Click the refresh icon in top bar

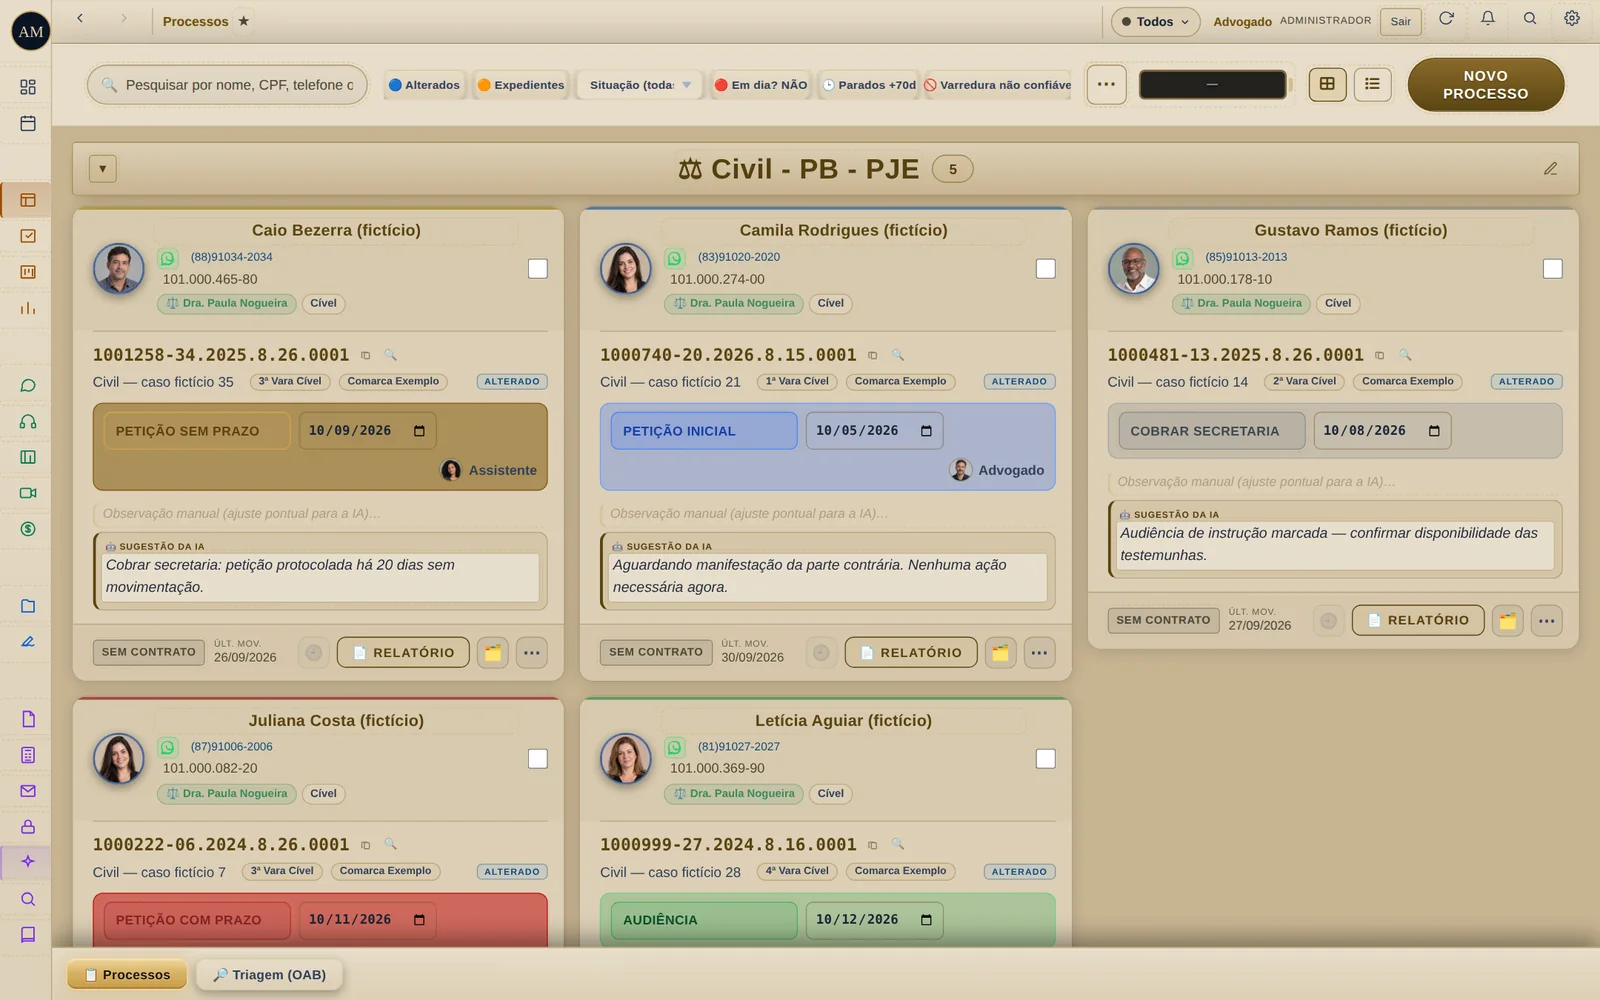pos(1446,19)
